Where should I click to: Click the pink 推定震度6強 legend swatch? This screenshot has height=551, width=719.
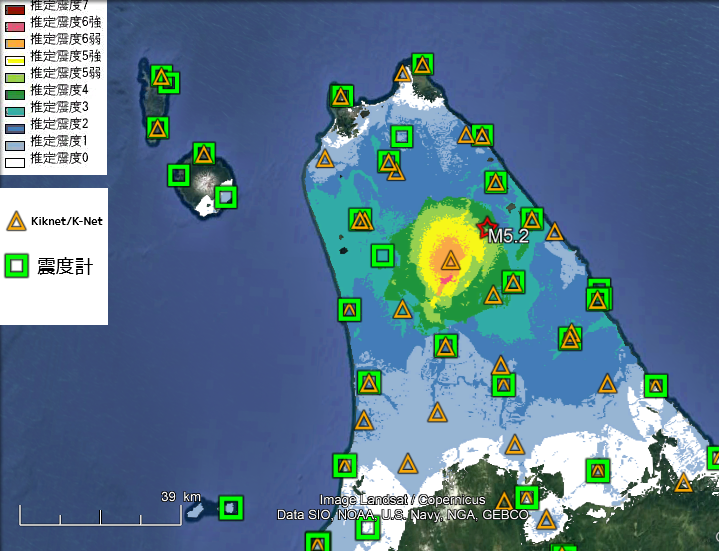point(14,22)
